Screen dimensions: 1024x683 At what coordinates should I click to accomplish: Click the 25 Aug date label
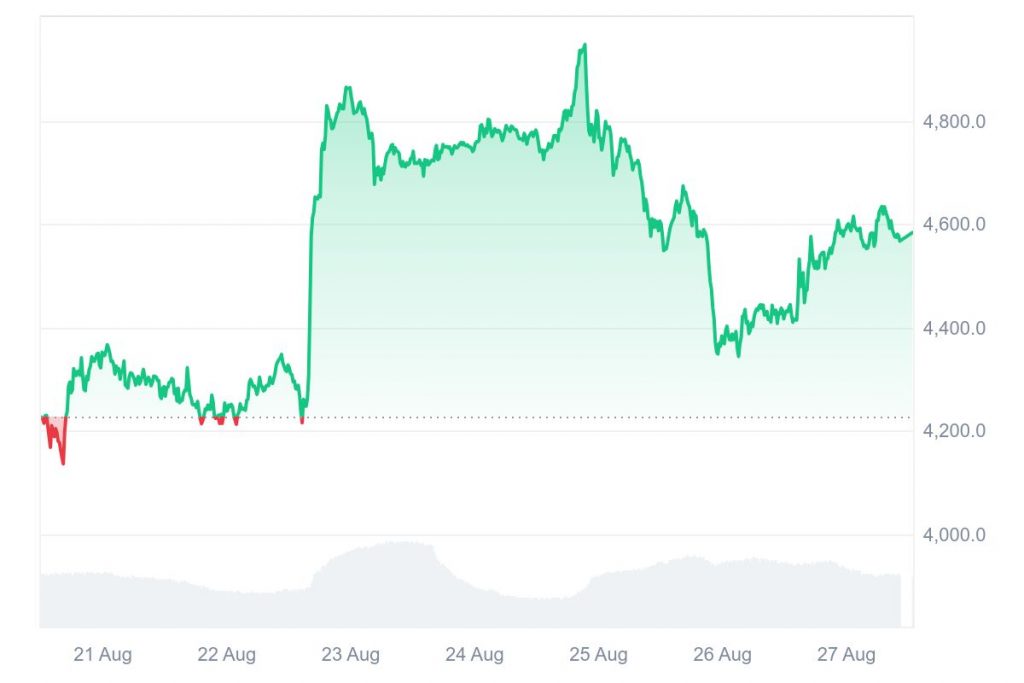point(598,656)
